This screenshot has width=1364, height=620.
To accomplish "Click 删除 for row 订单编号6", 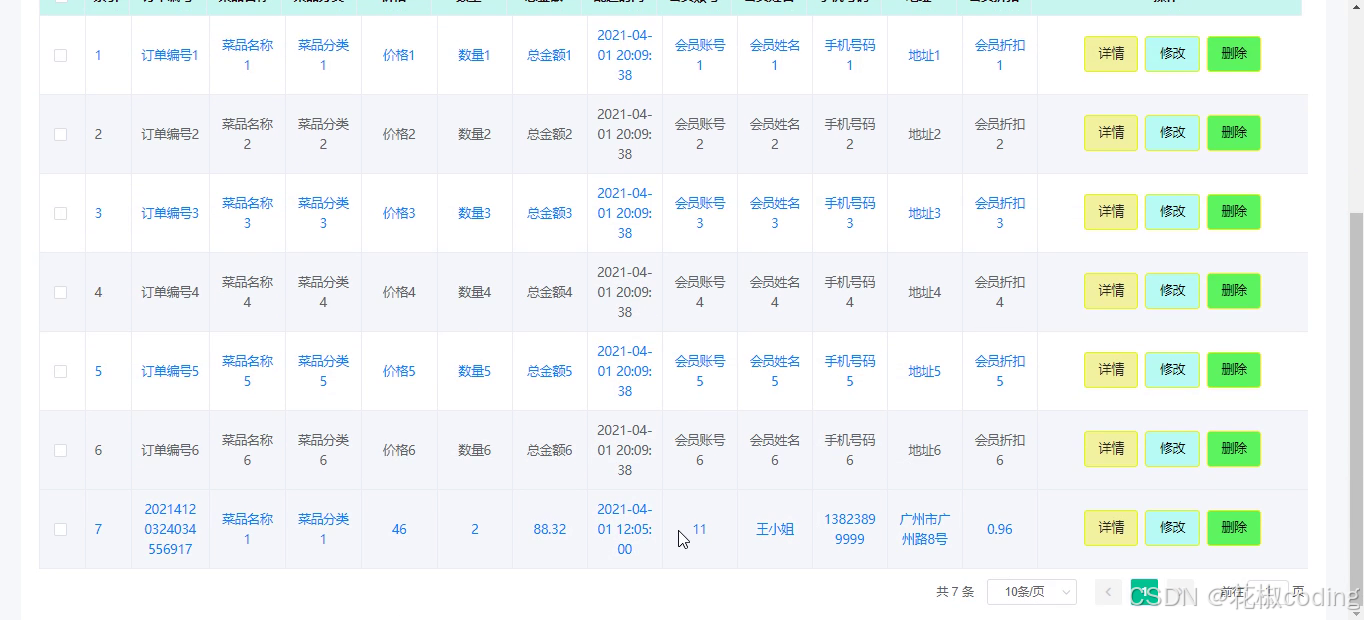I will coord(1234,449).
